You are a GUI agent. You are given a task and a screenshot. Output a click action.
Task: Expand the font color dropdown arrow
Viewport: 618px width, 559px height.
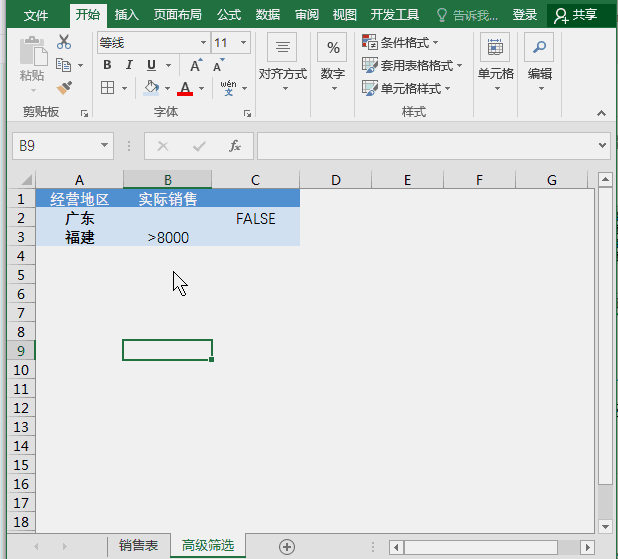tap(201, 88)
